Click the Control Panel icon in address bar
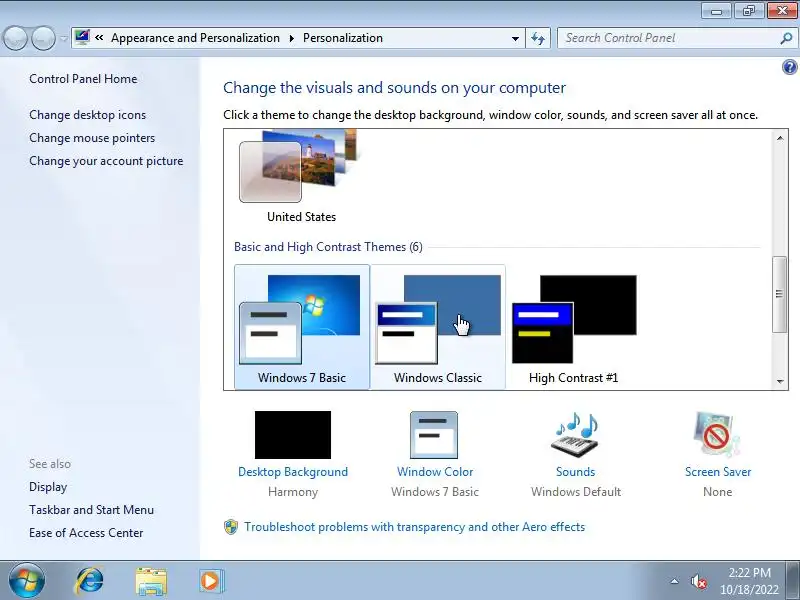 tap(82, 37)
